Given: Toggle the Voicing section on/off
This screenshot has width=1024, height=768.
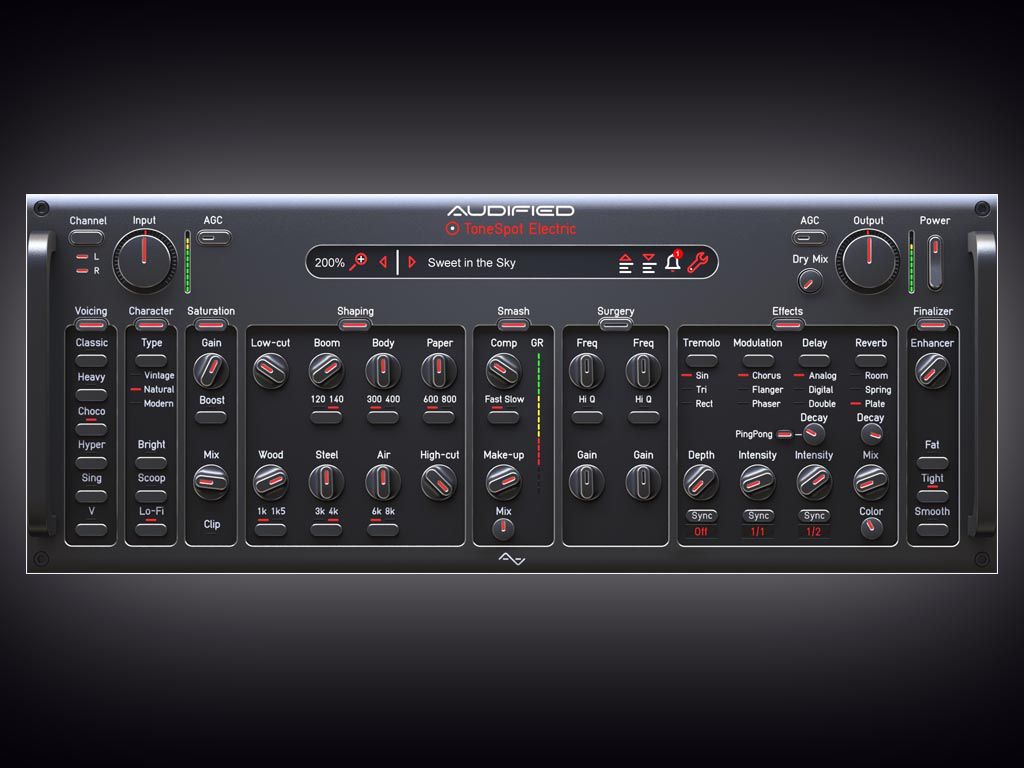Looking at the screenshot, I should 91,325.
